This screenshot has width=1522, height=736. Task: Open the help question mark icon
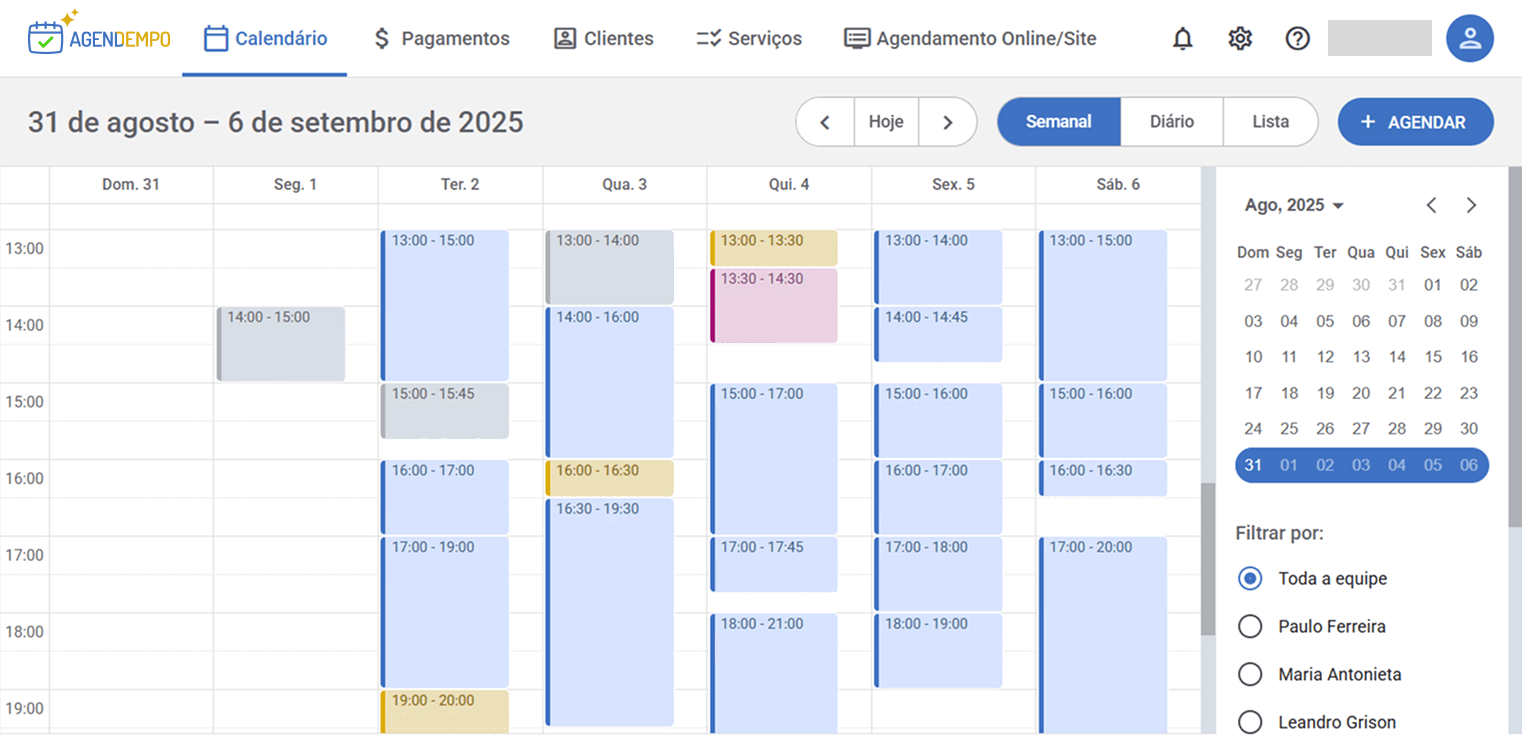pos(1297,38)
